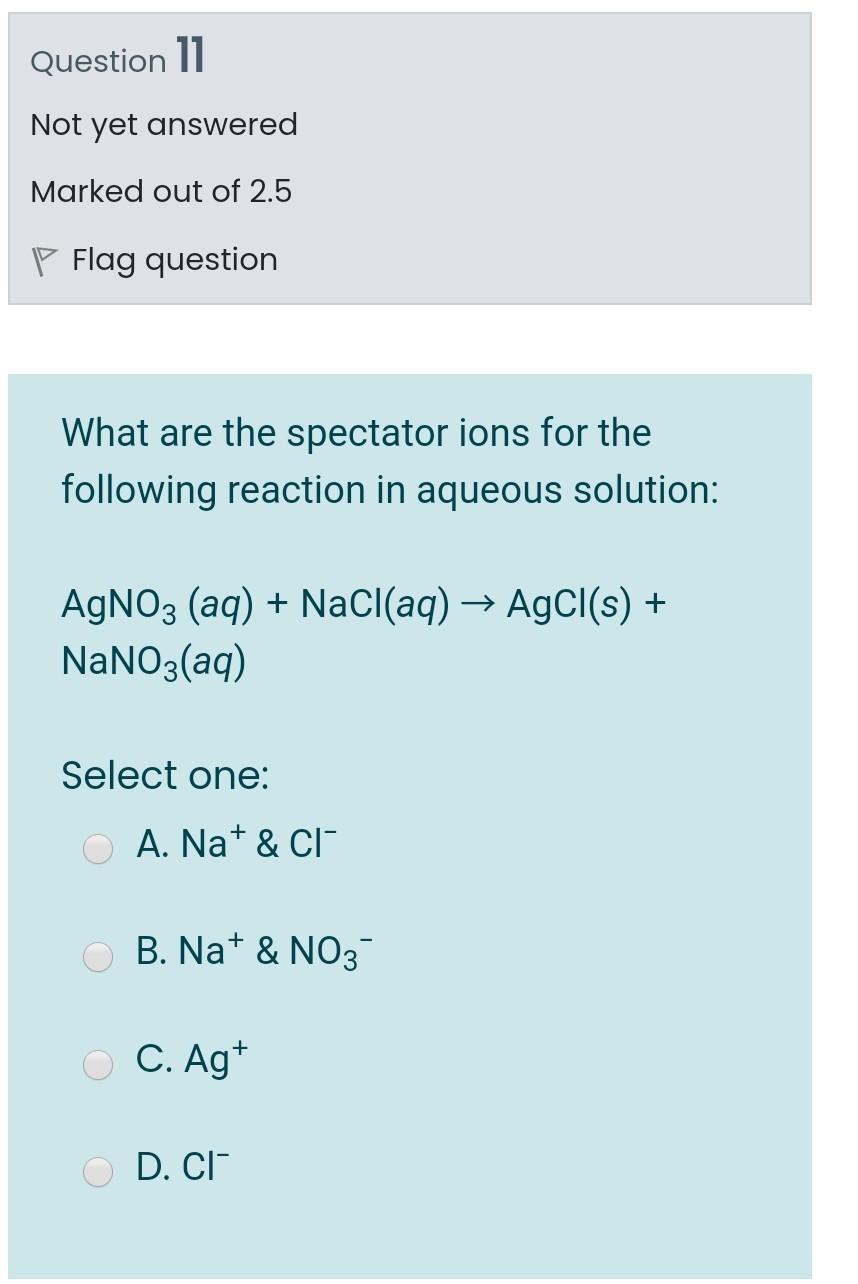The image size is (858, 1284).
Task: Click the Question heading word
Action: pyautogui.click(x=98, y=62)
